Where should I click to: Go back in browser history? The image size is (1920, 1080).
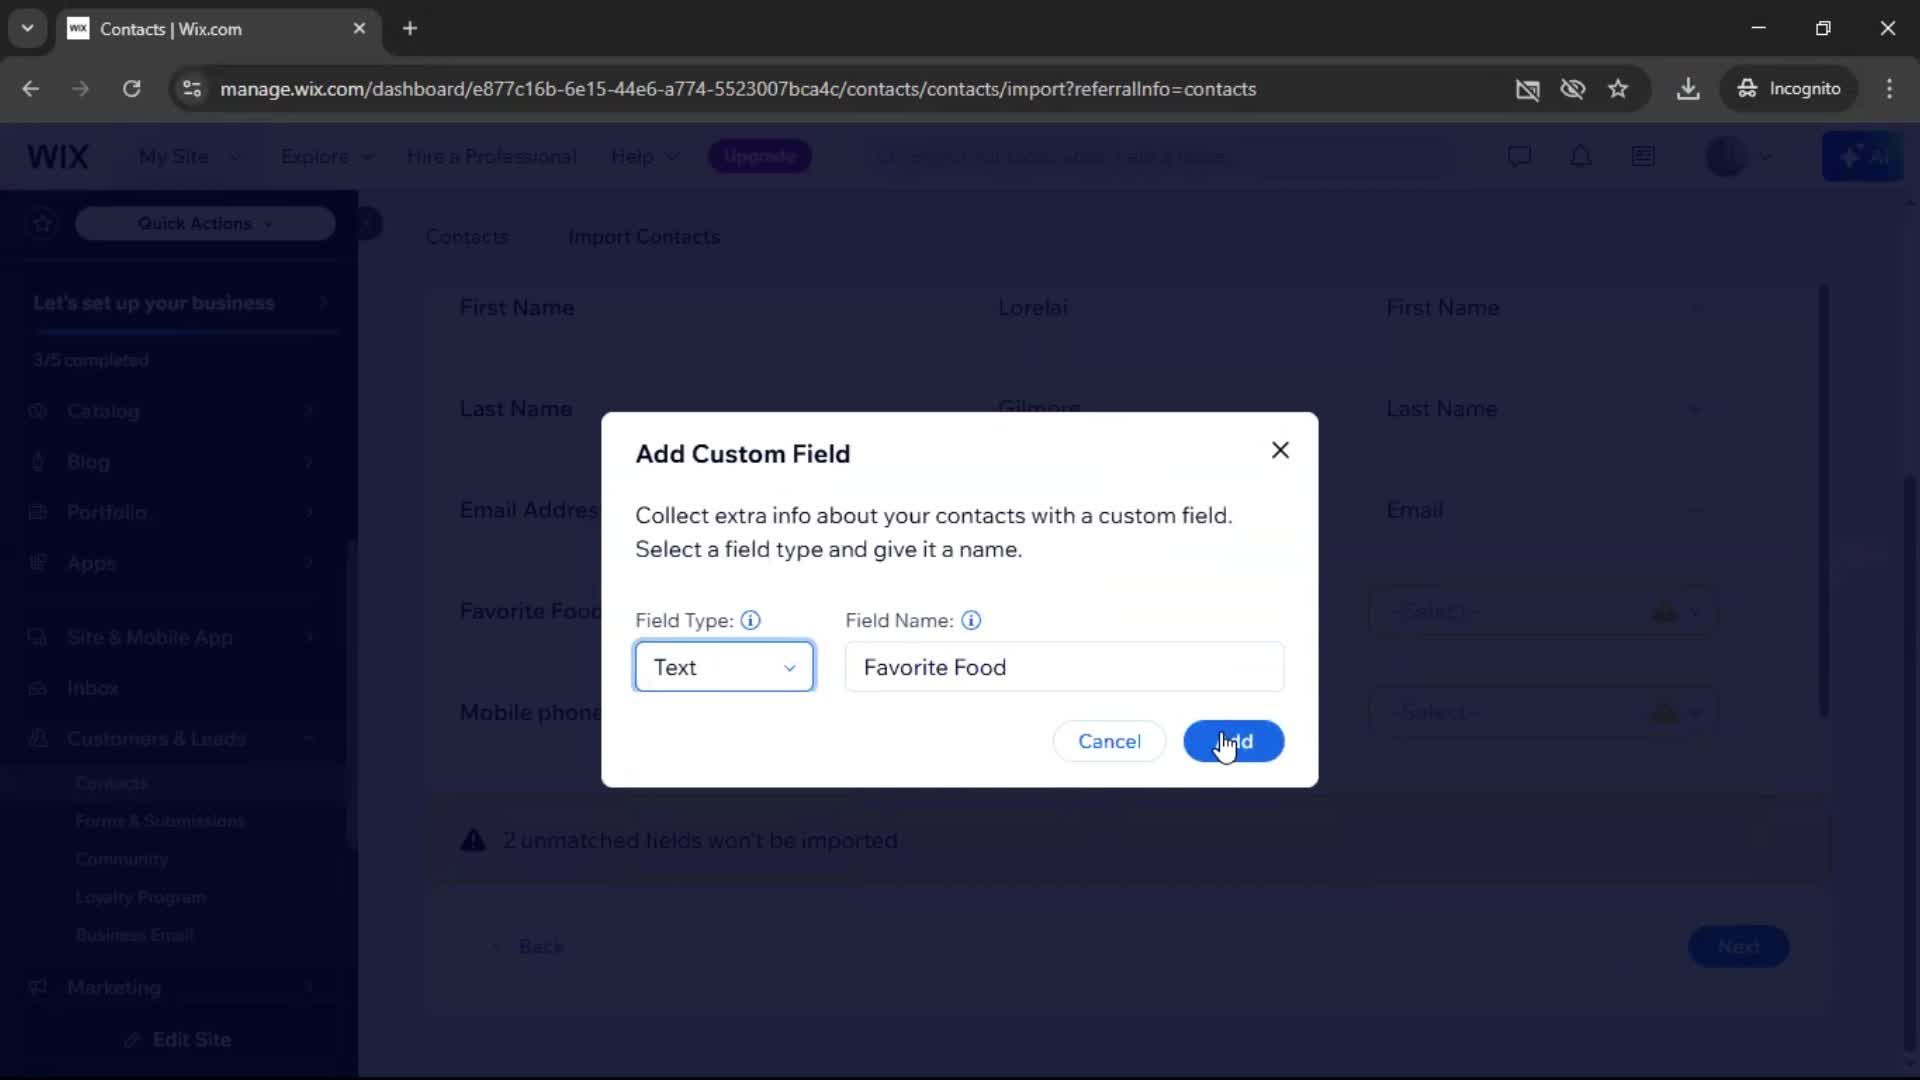(x=30, y=89)
